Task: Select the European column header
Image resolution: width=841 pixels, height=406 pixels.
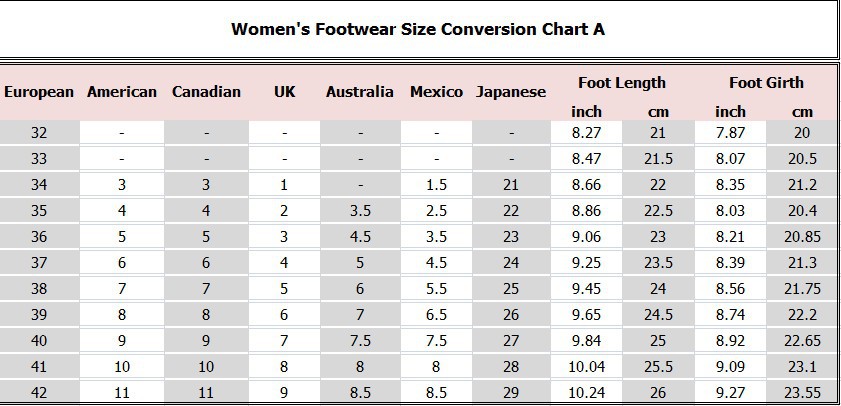Action: [x=39, y=92]
